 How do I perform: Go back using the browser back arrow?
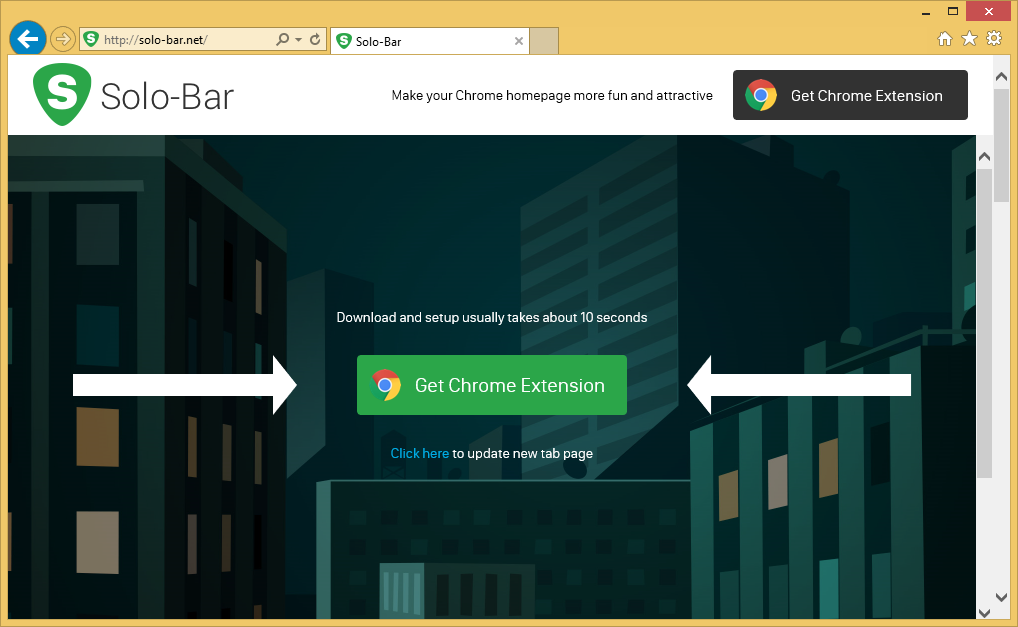(27, 39)
